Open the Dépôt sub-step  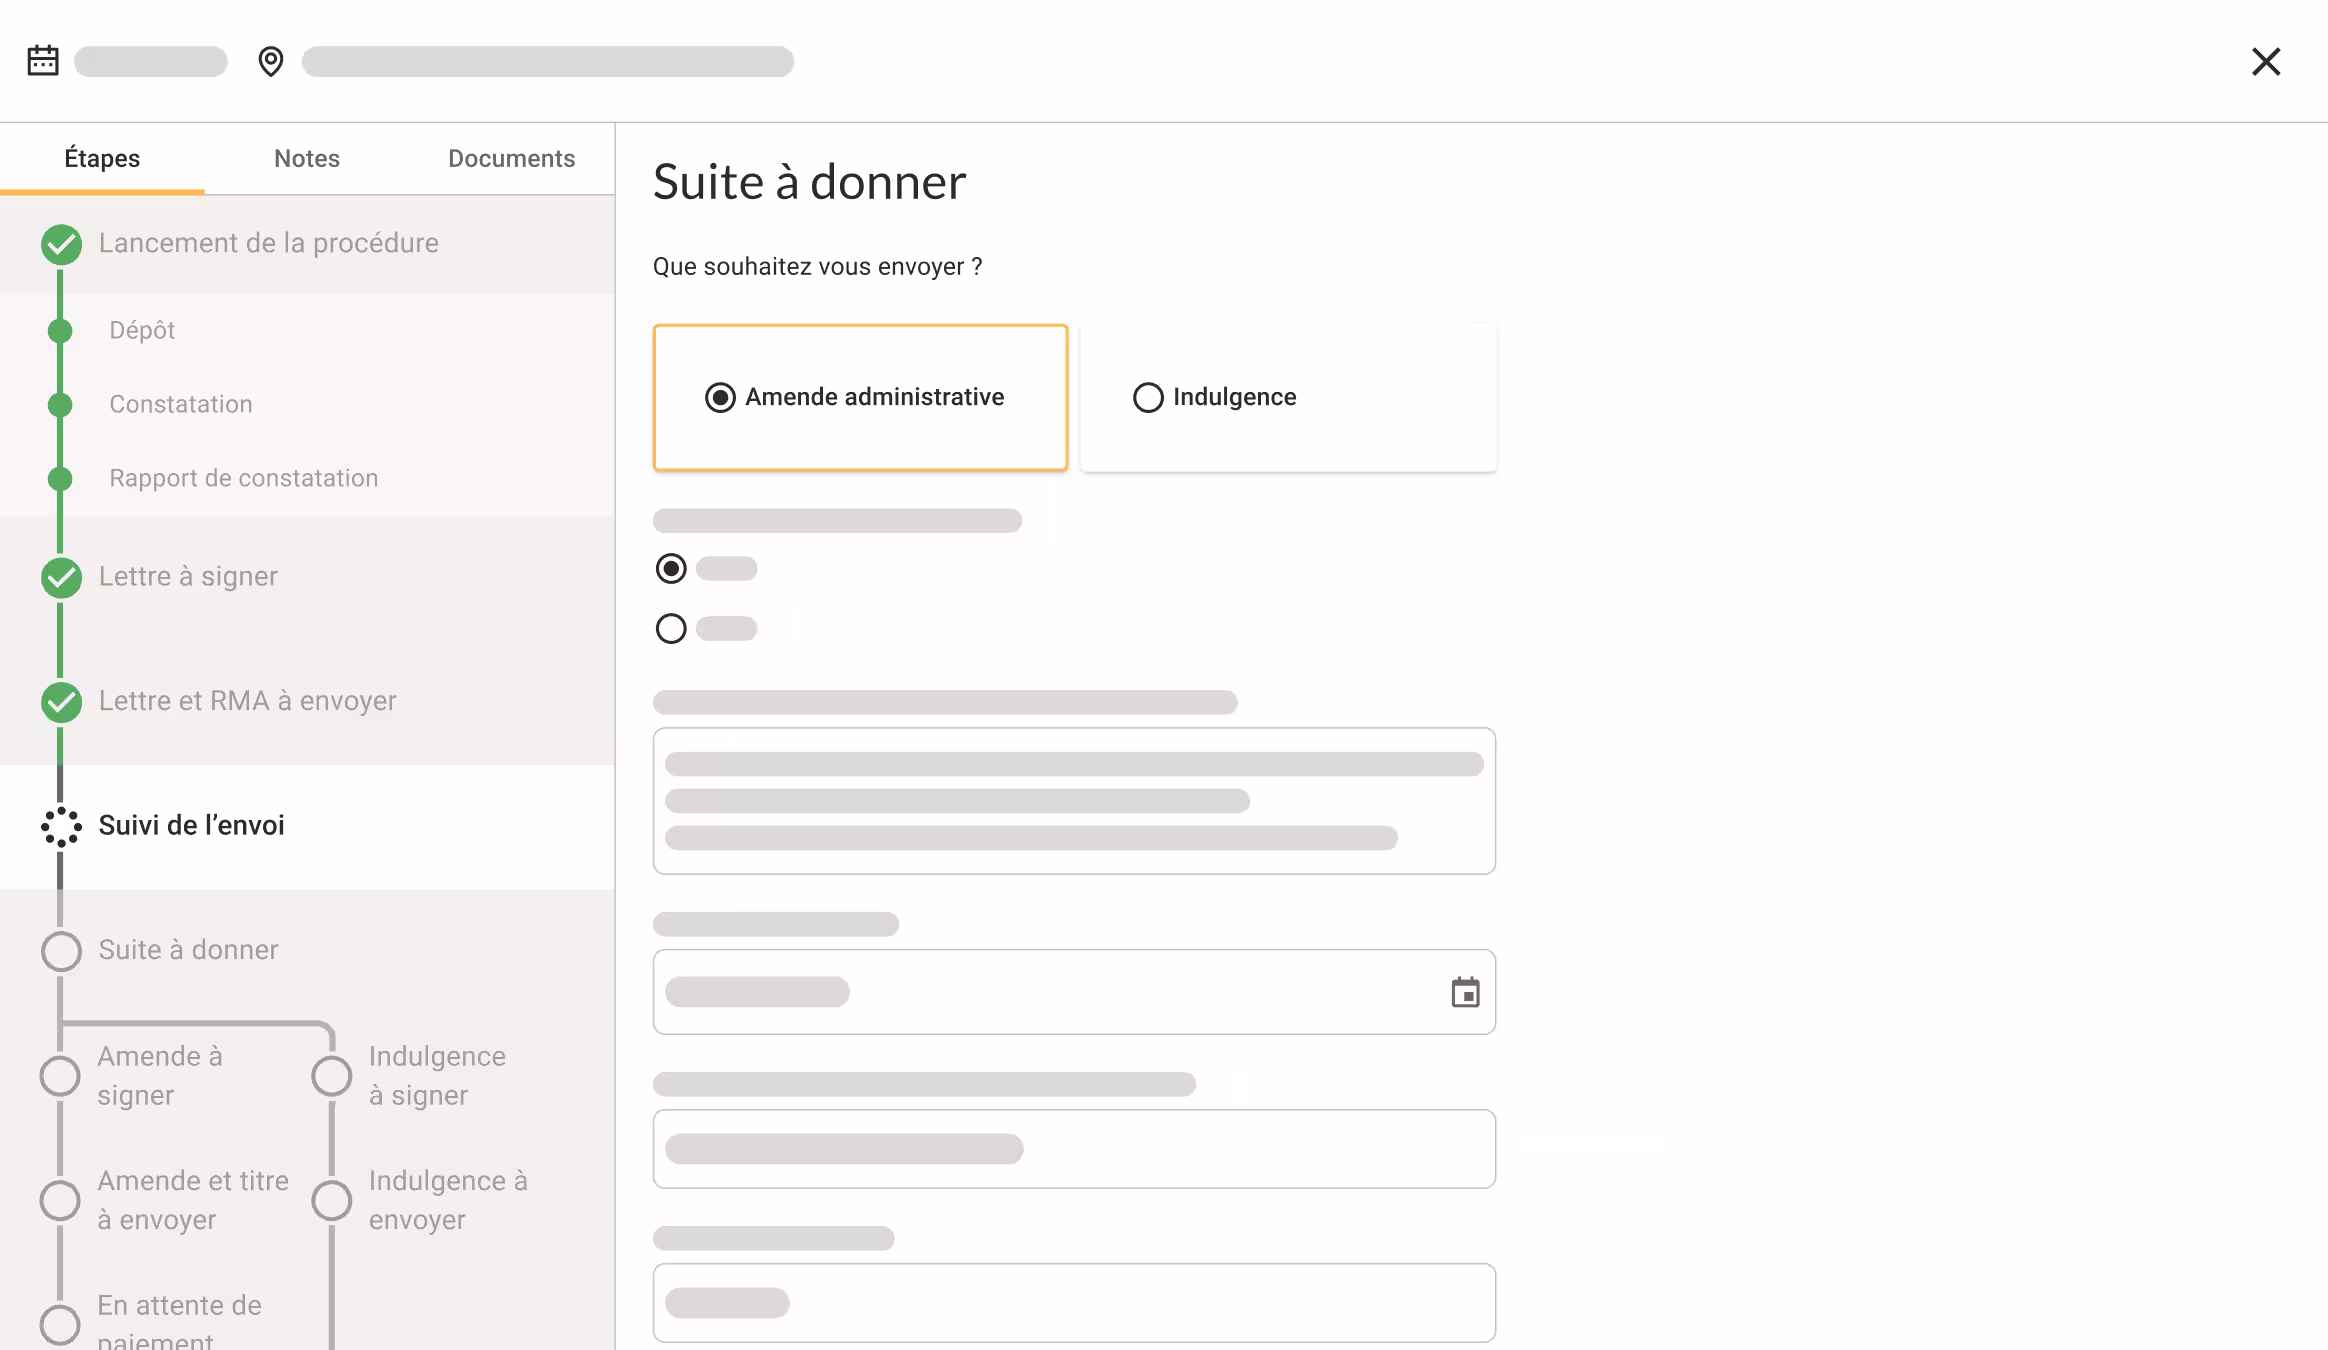(142, 330)
